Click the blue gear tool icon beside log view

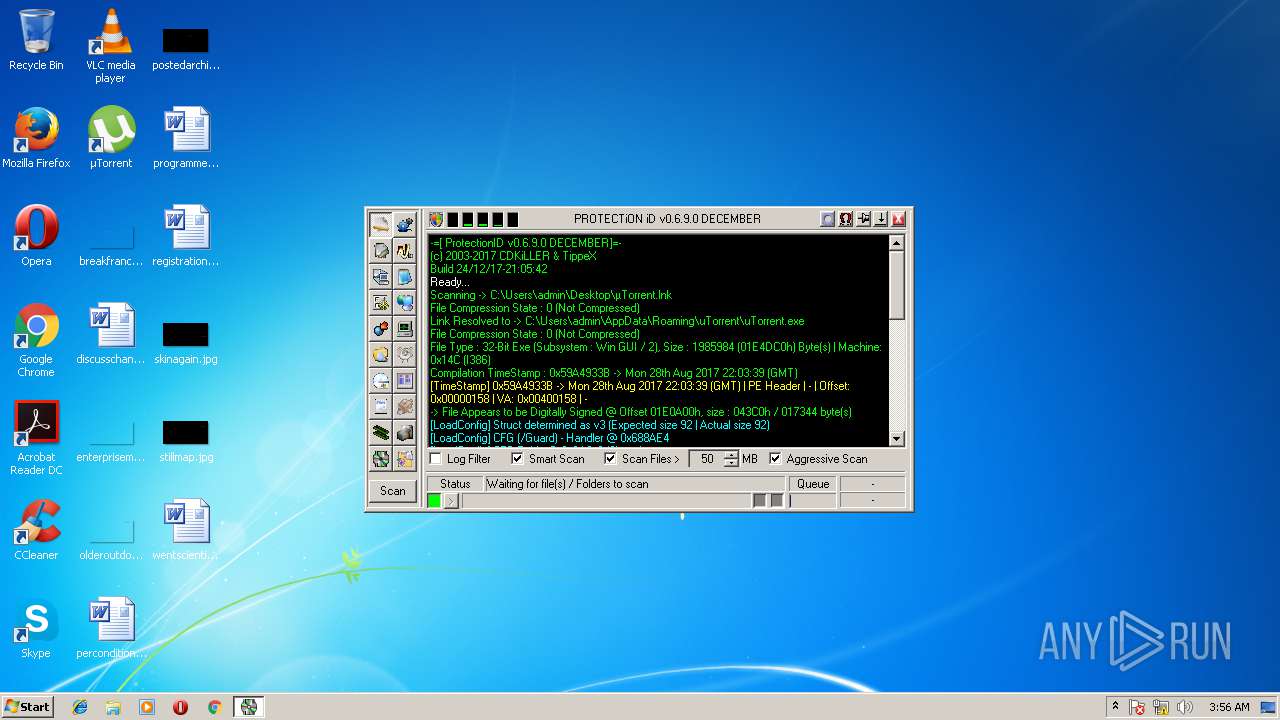tap(405, 225)
